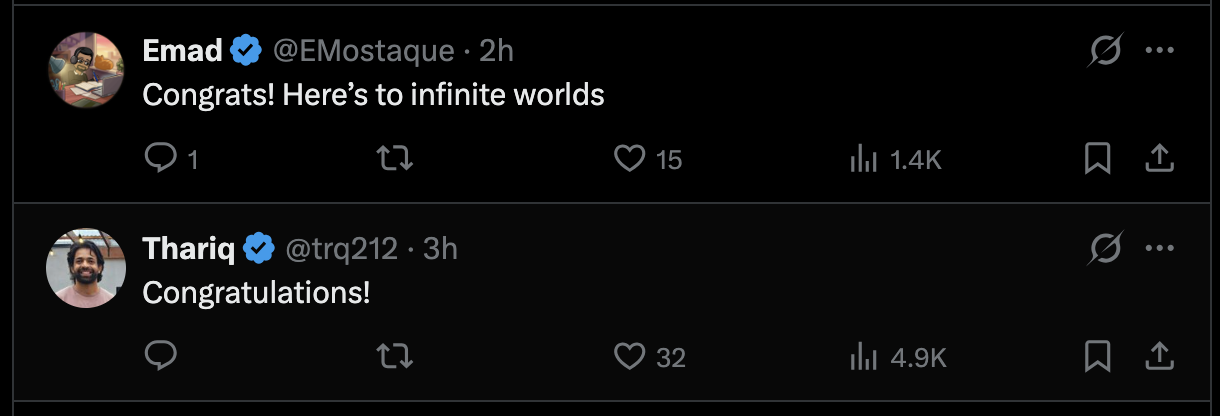Image resolution: width=1220 pixels, height=416 pixels.
Task: Visit the @EMostaque handle link
Action: 364,50
